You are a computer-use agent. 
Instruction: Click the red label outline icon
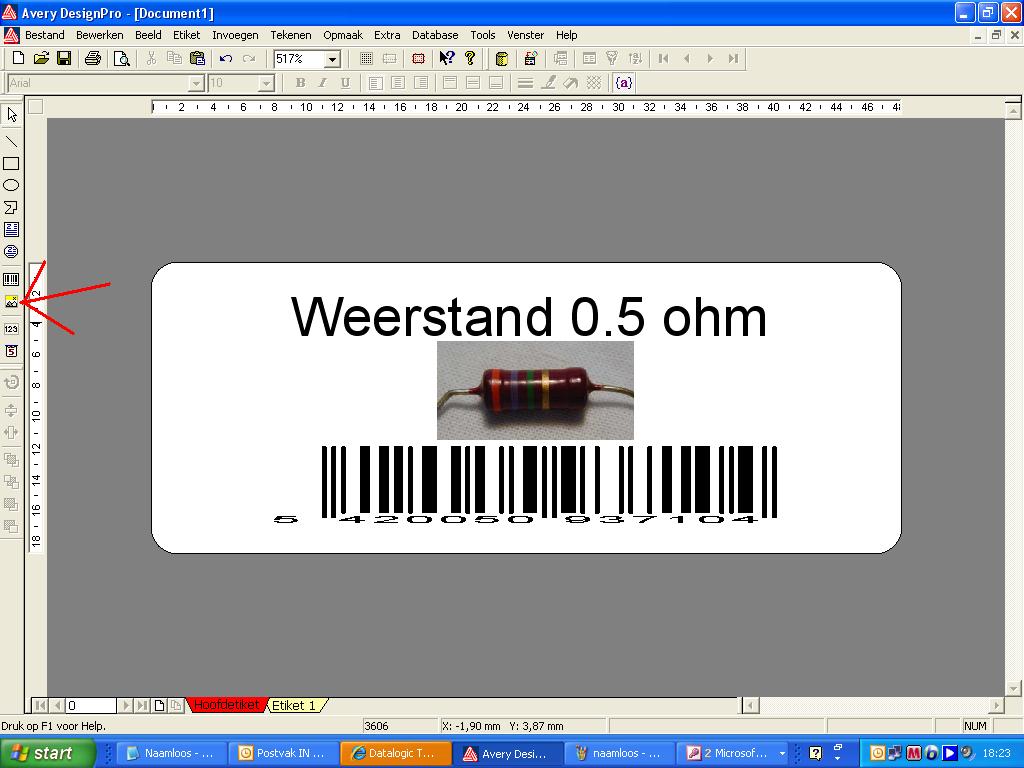[419, 59]
